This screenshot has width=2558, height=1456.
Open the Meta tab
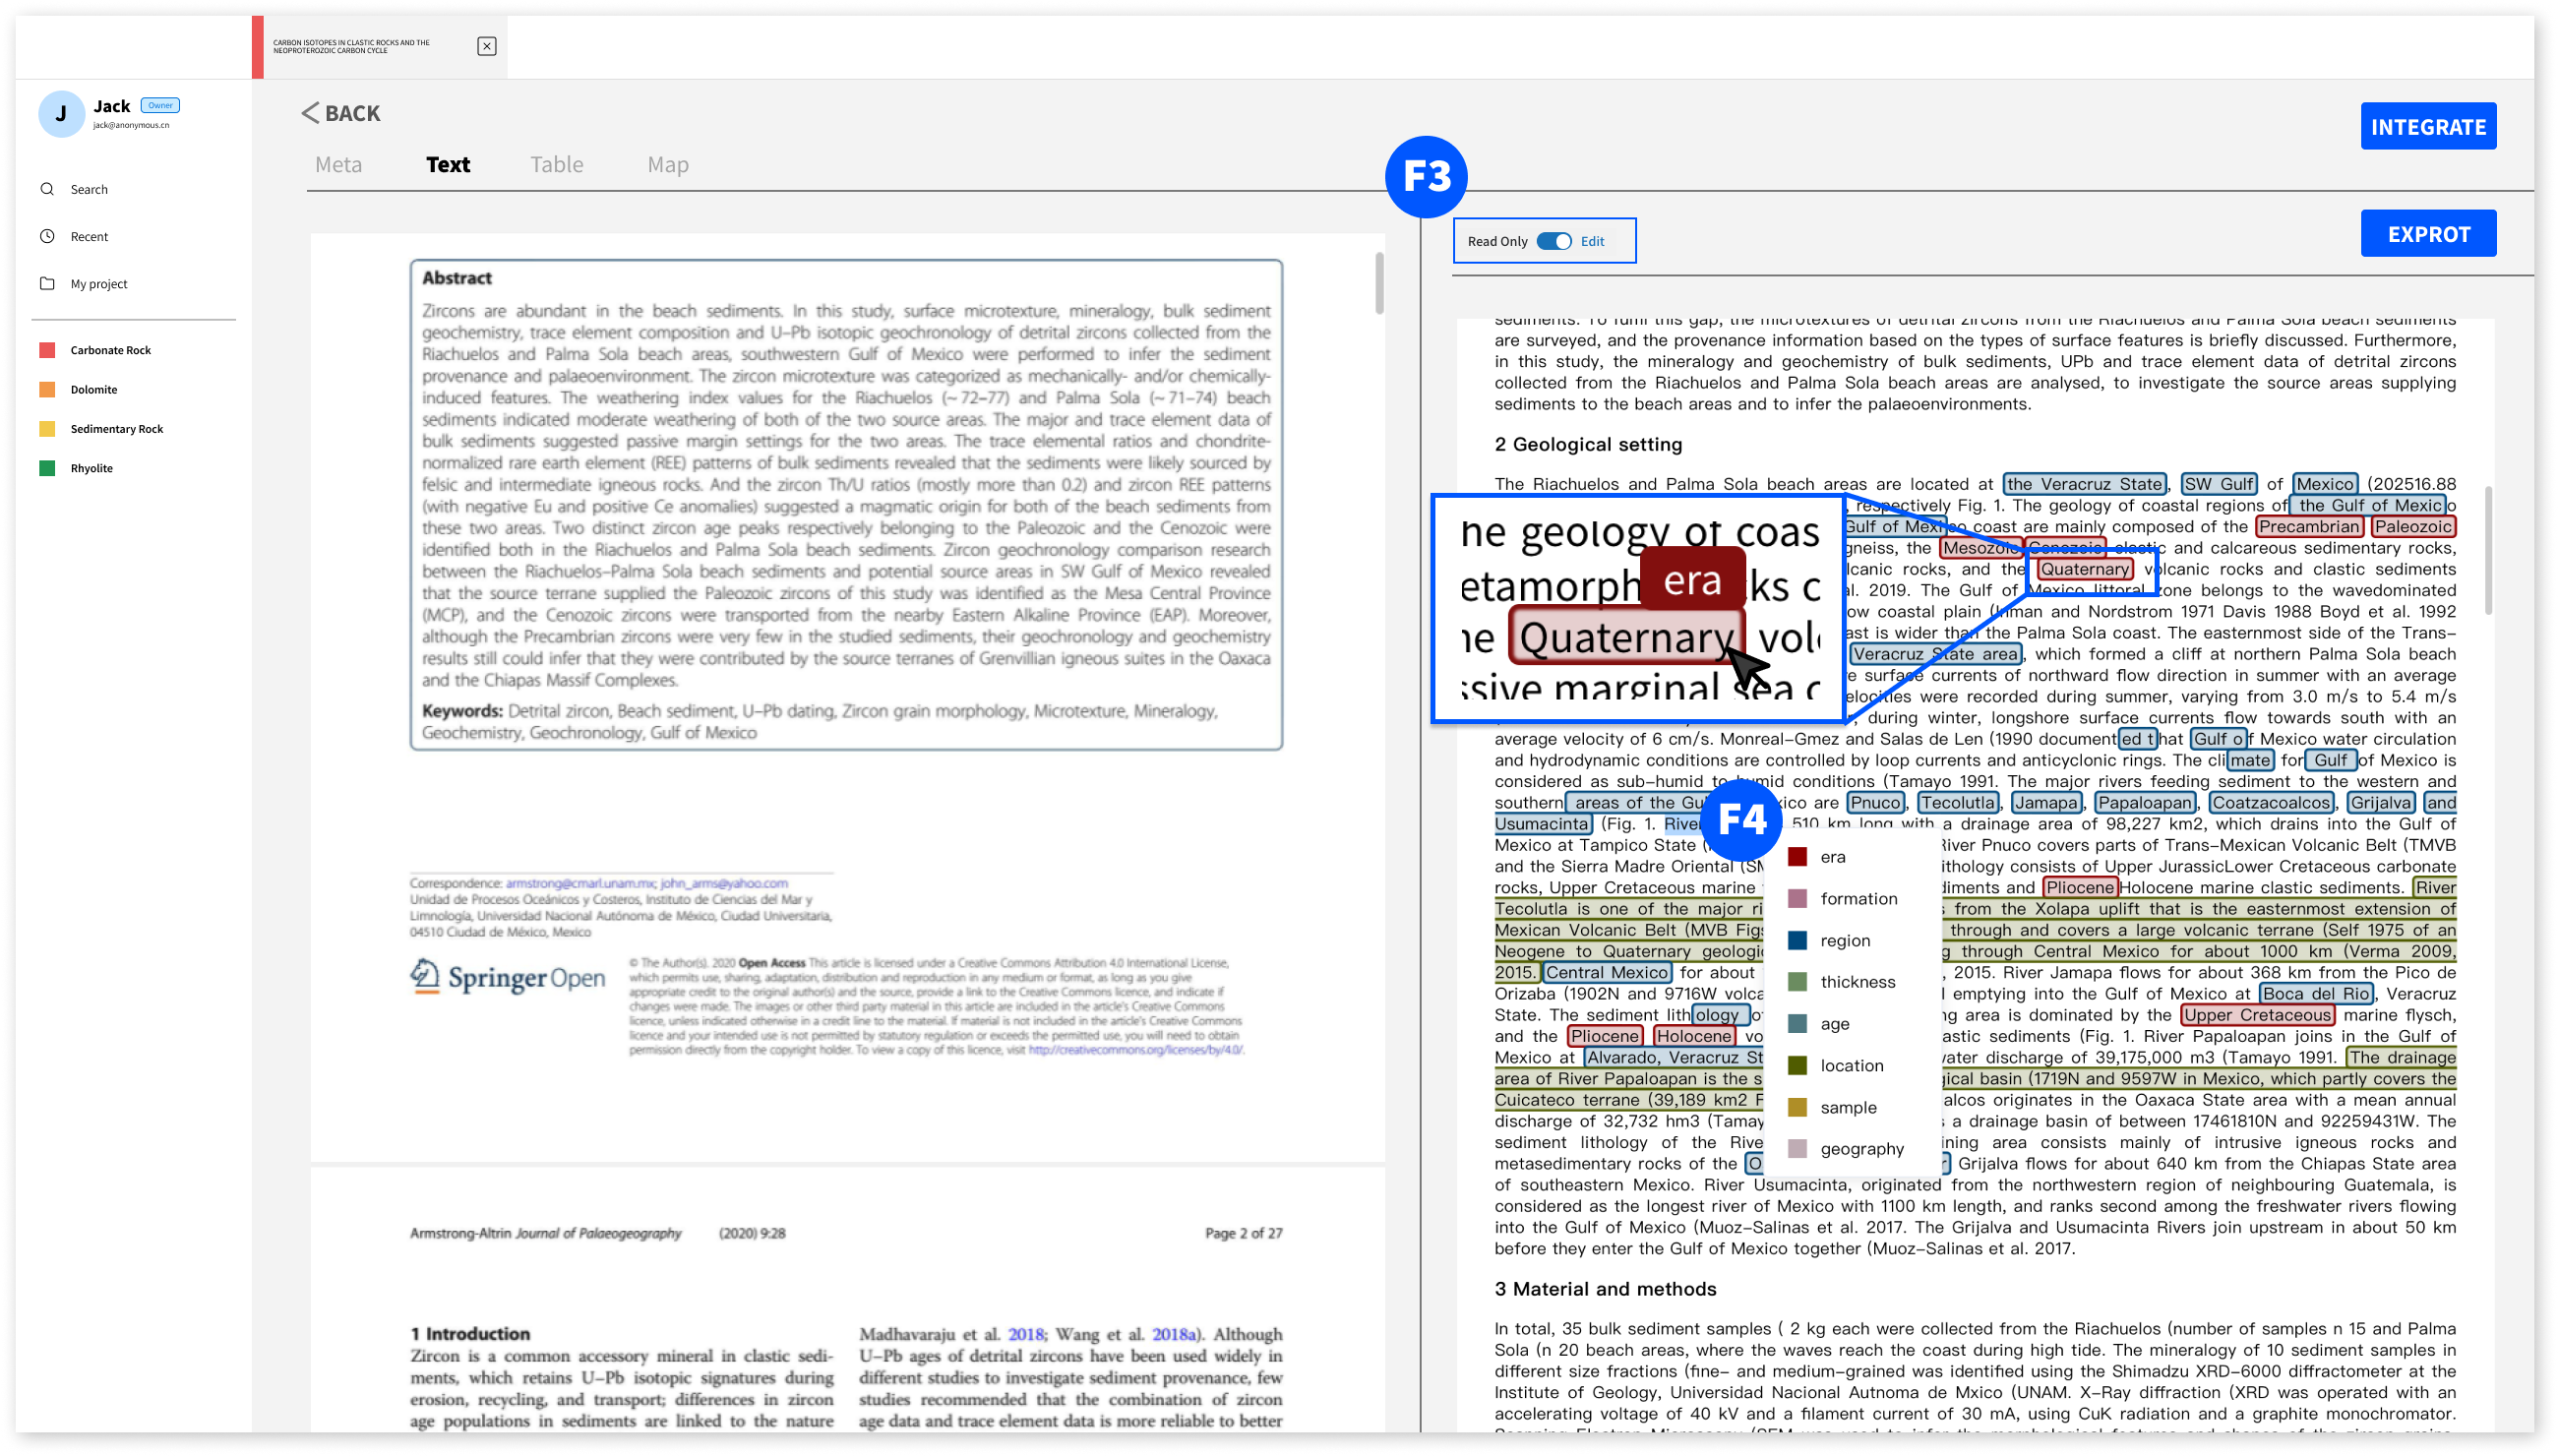(x=338, y=164)
